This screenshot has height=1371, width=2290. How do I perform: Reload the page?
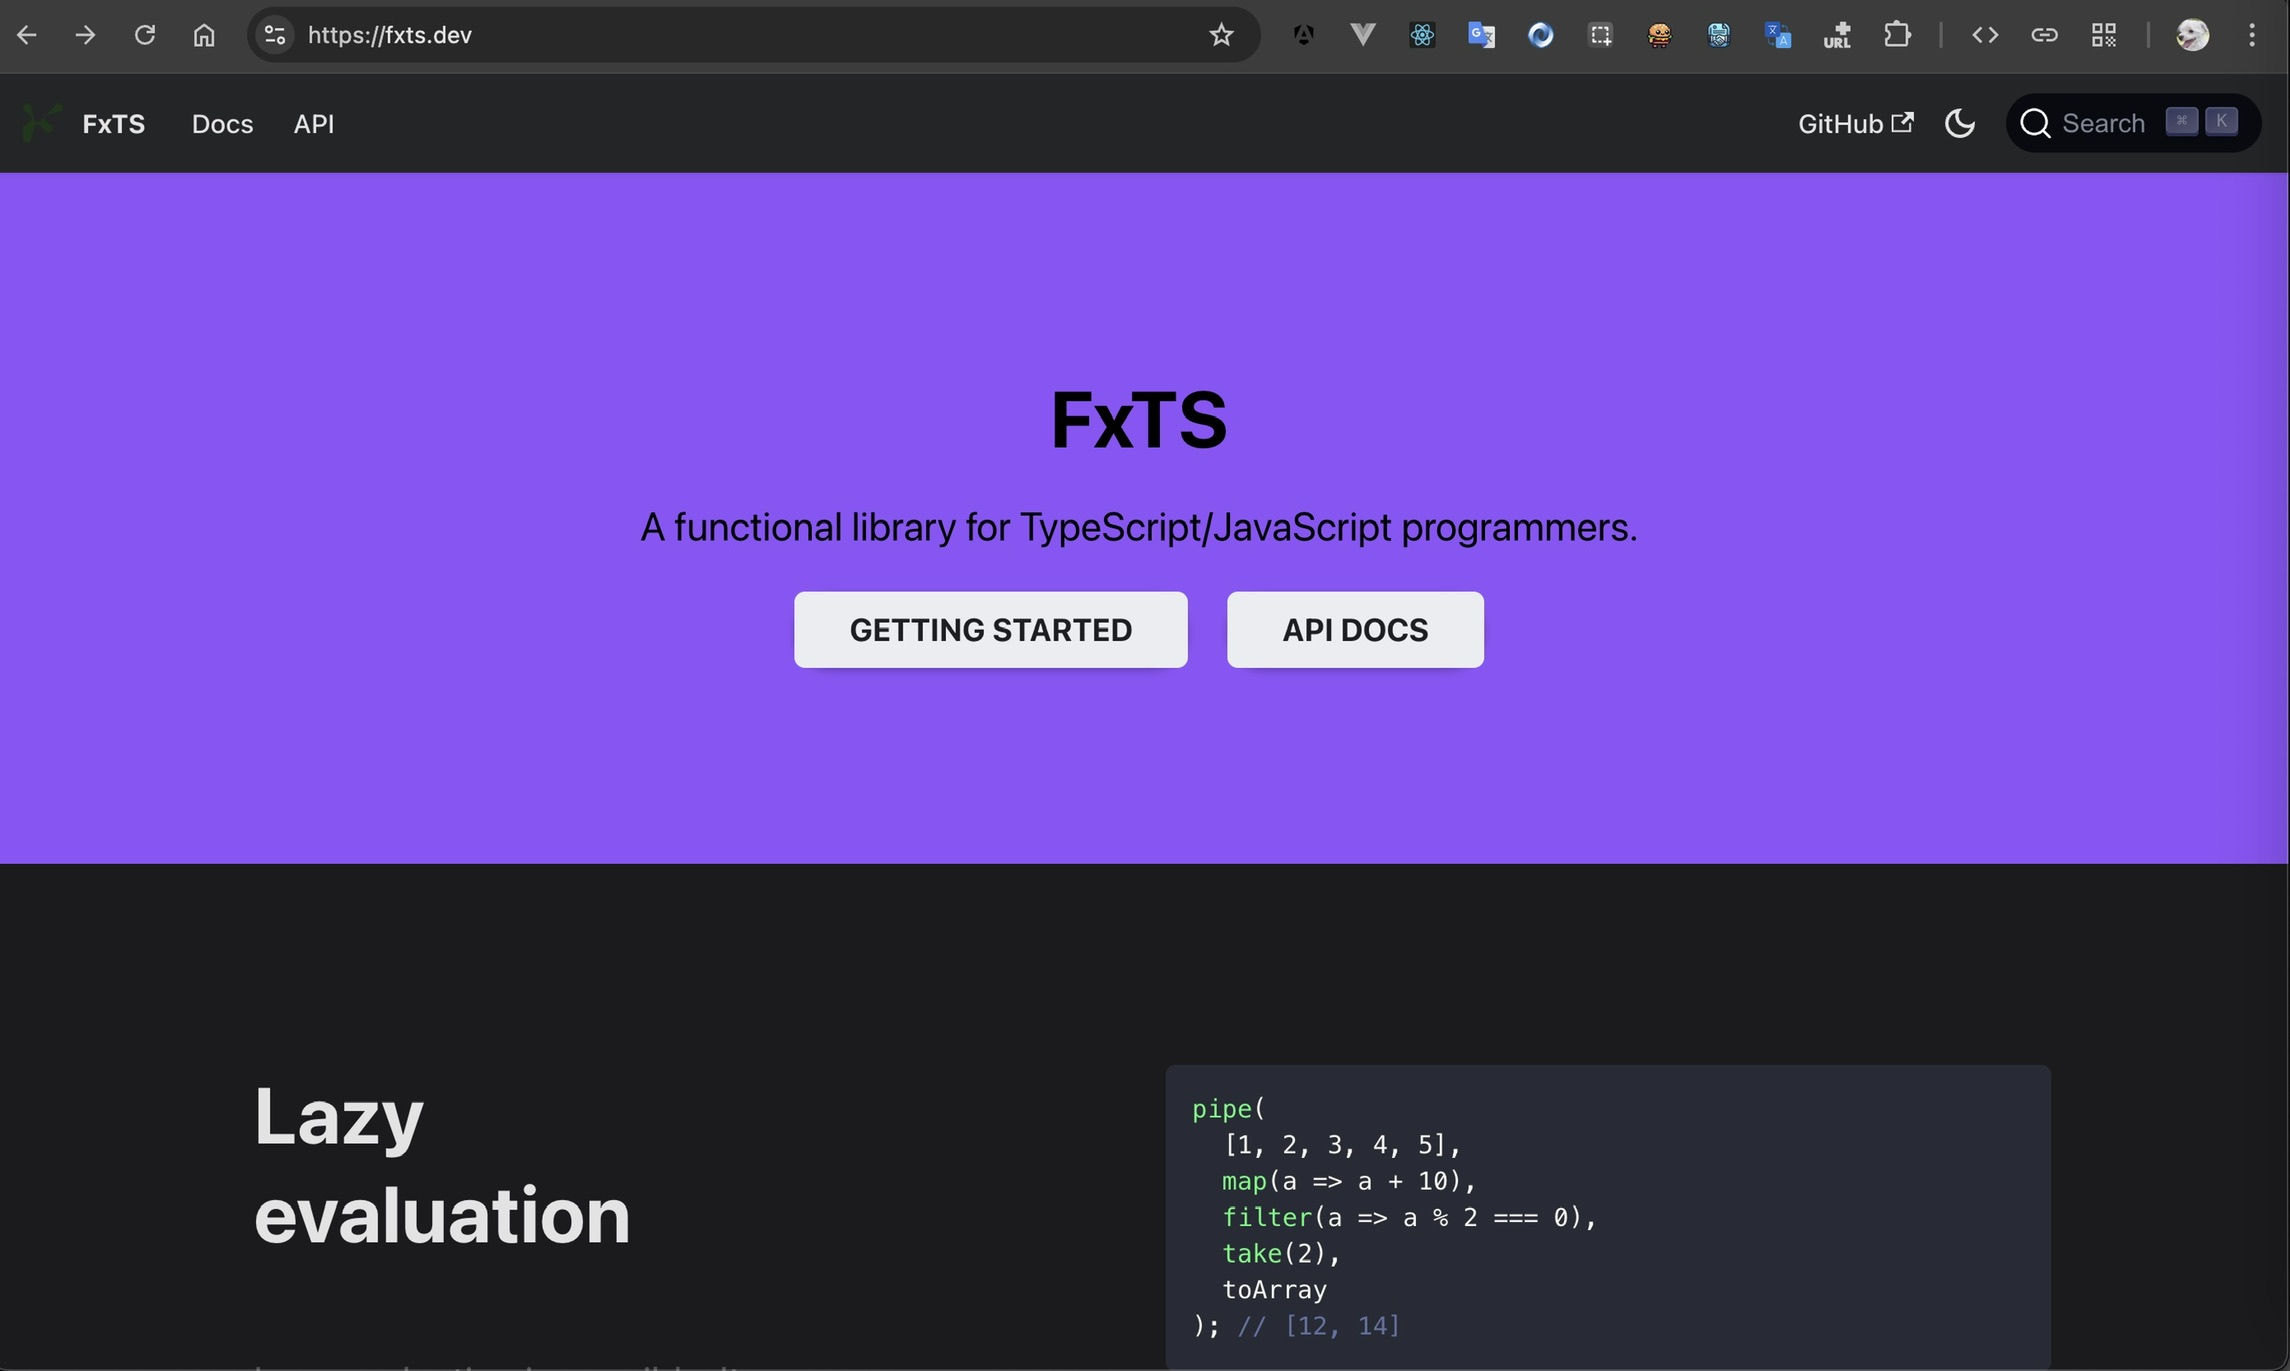(145, 35)
